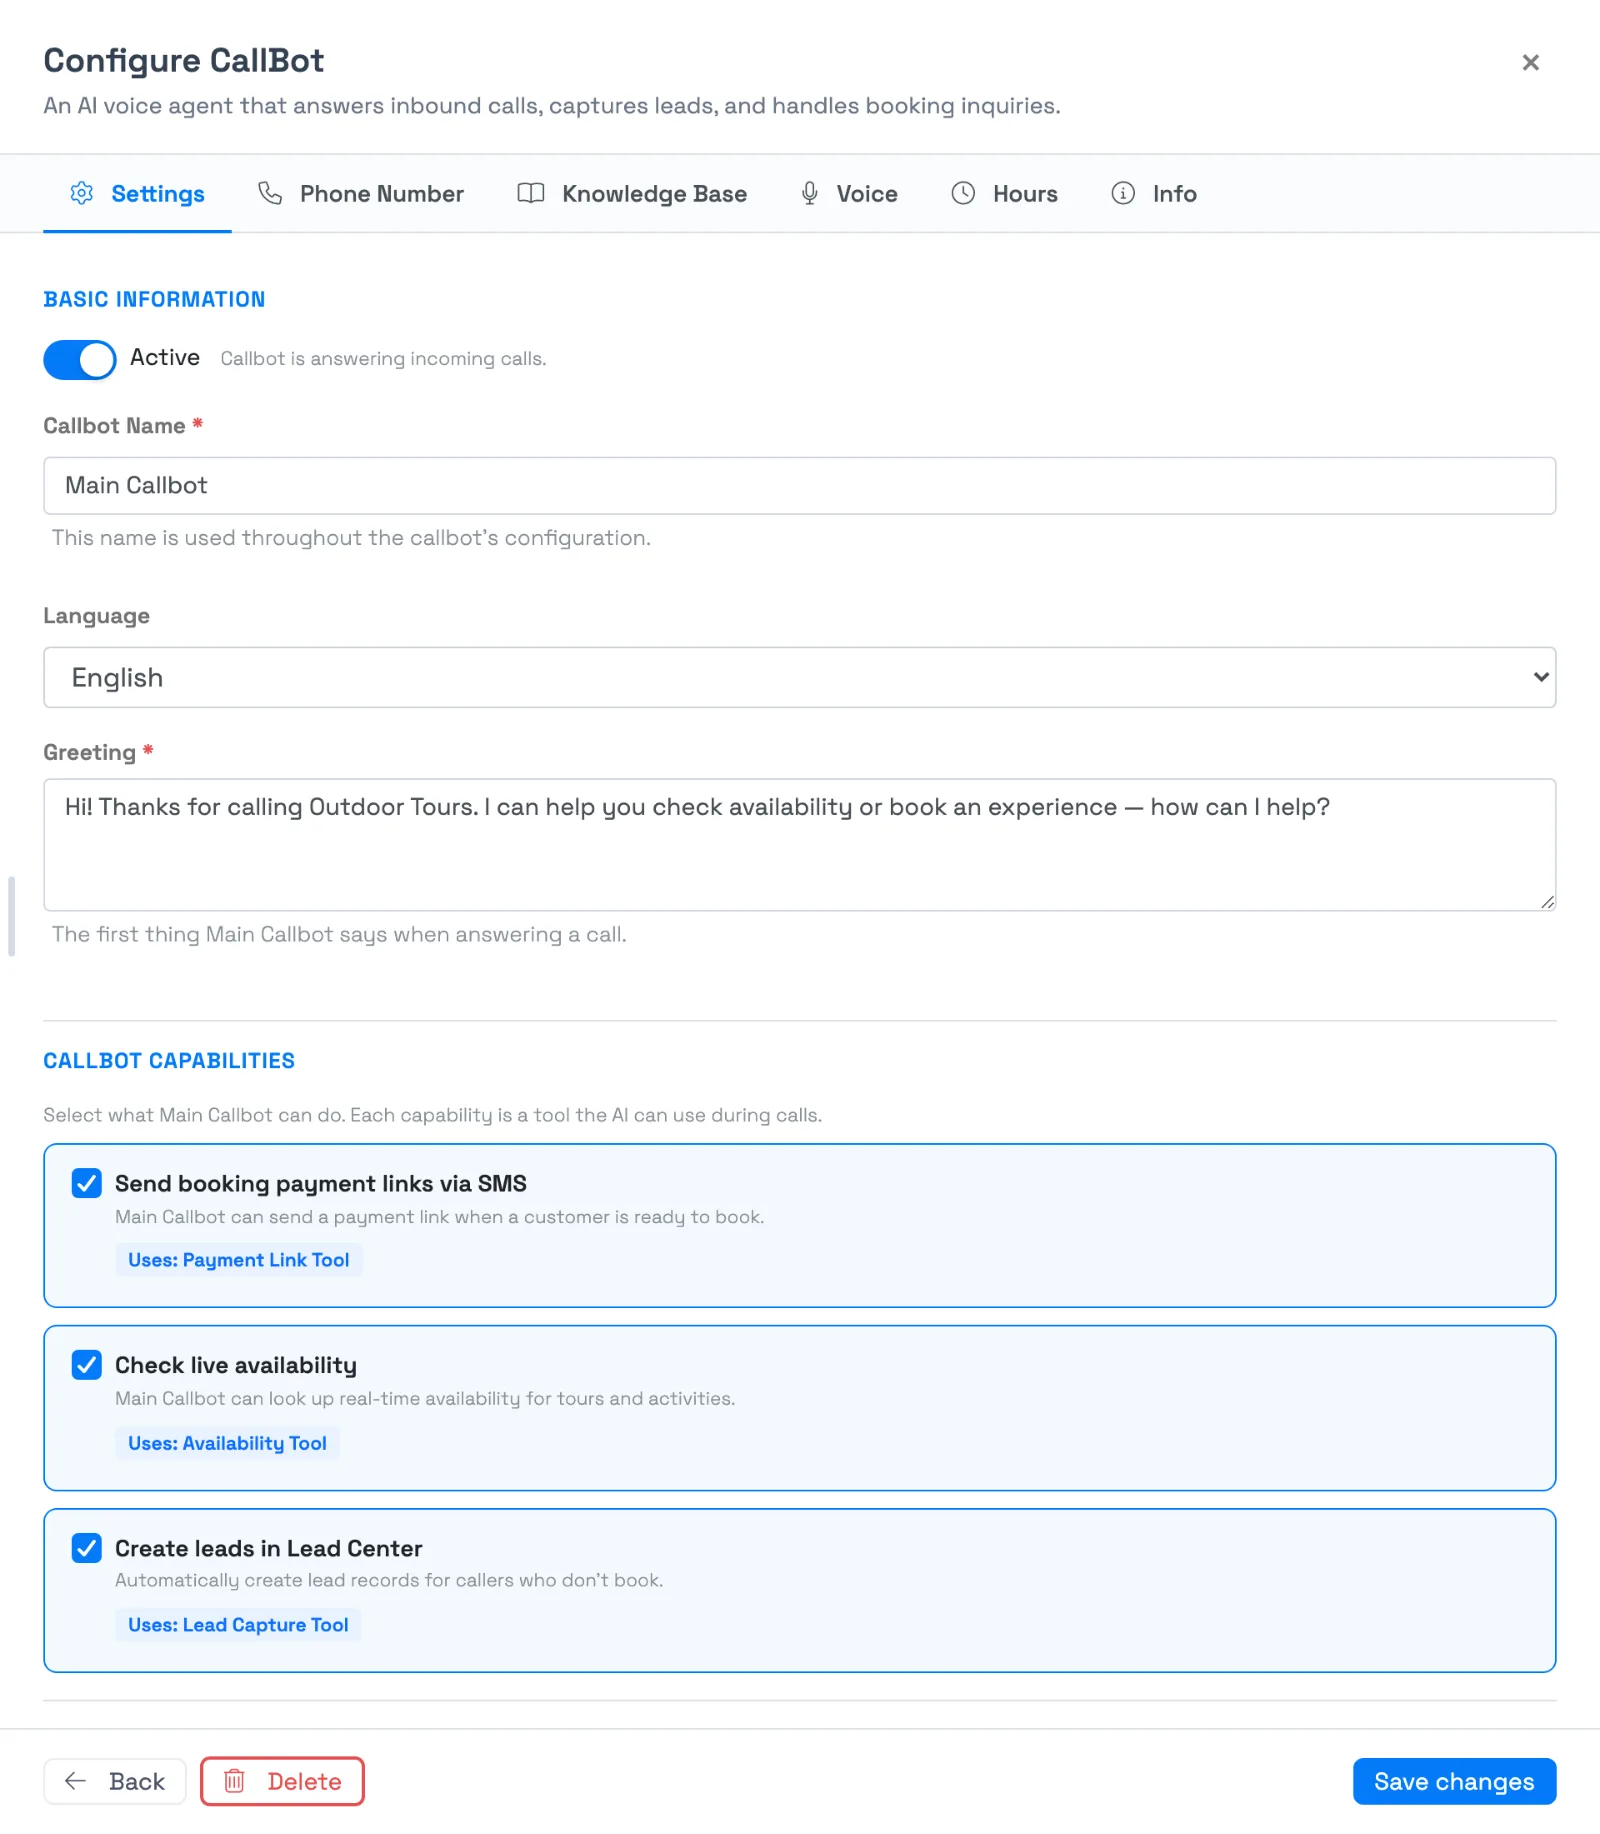Click the left arrow icon in Back button
Viewport: 1600px width, 1834px height.
pos(75,1781)
